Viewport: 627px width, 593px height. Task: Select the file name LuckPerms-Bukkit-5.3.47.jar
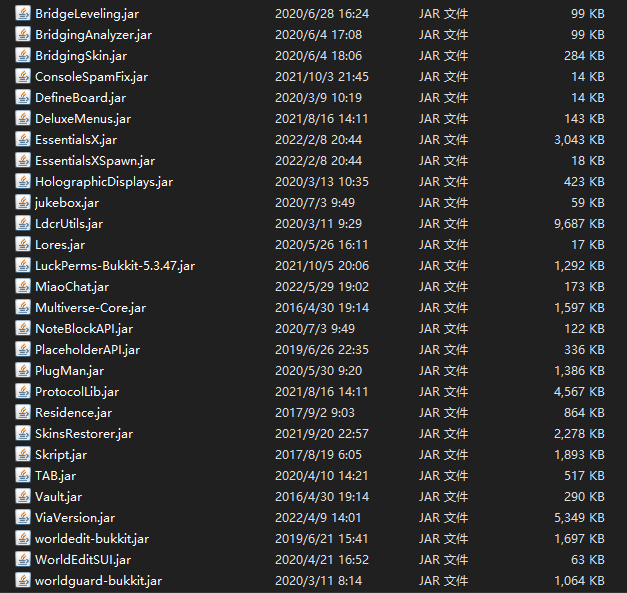pyautogui.click(x=115, y=266)
